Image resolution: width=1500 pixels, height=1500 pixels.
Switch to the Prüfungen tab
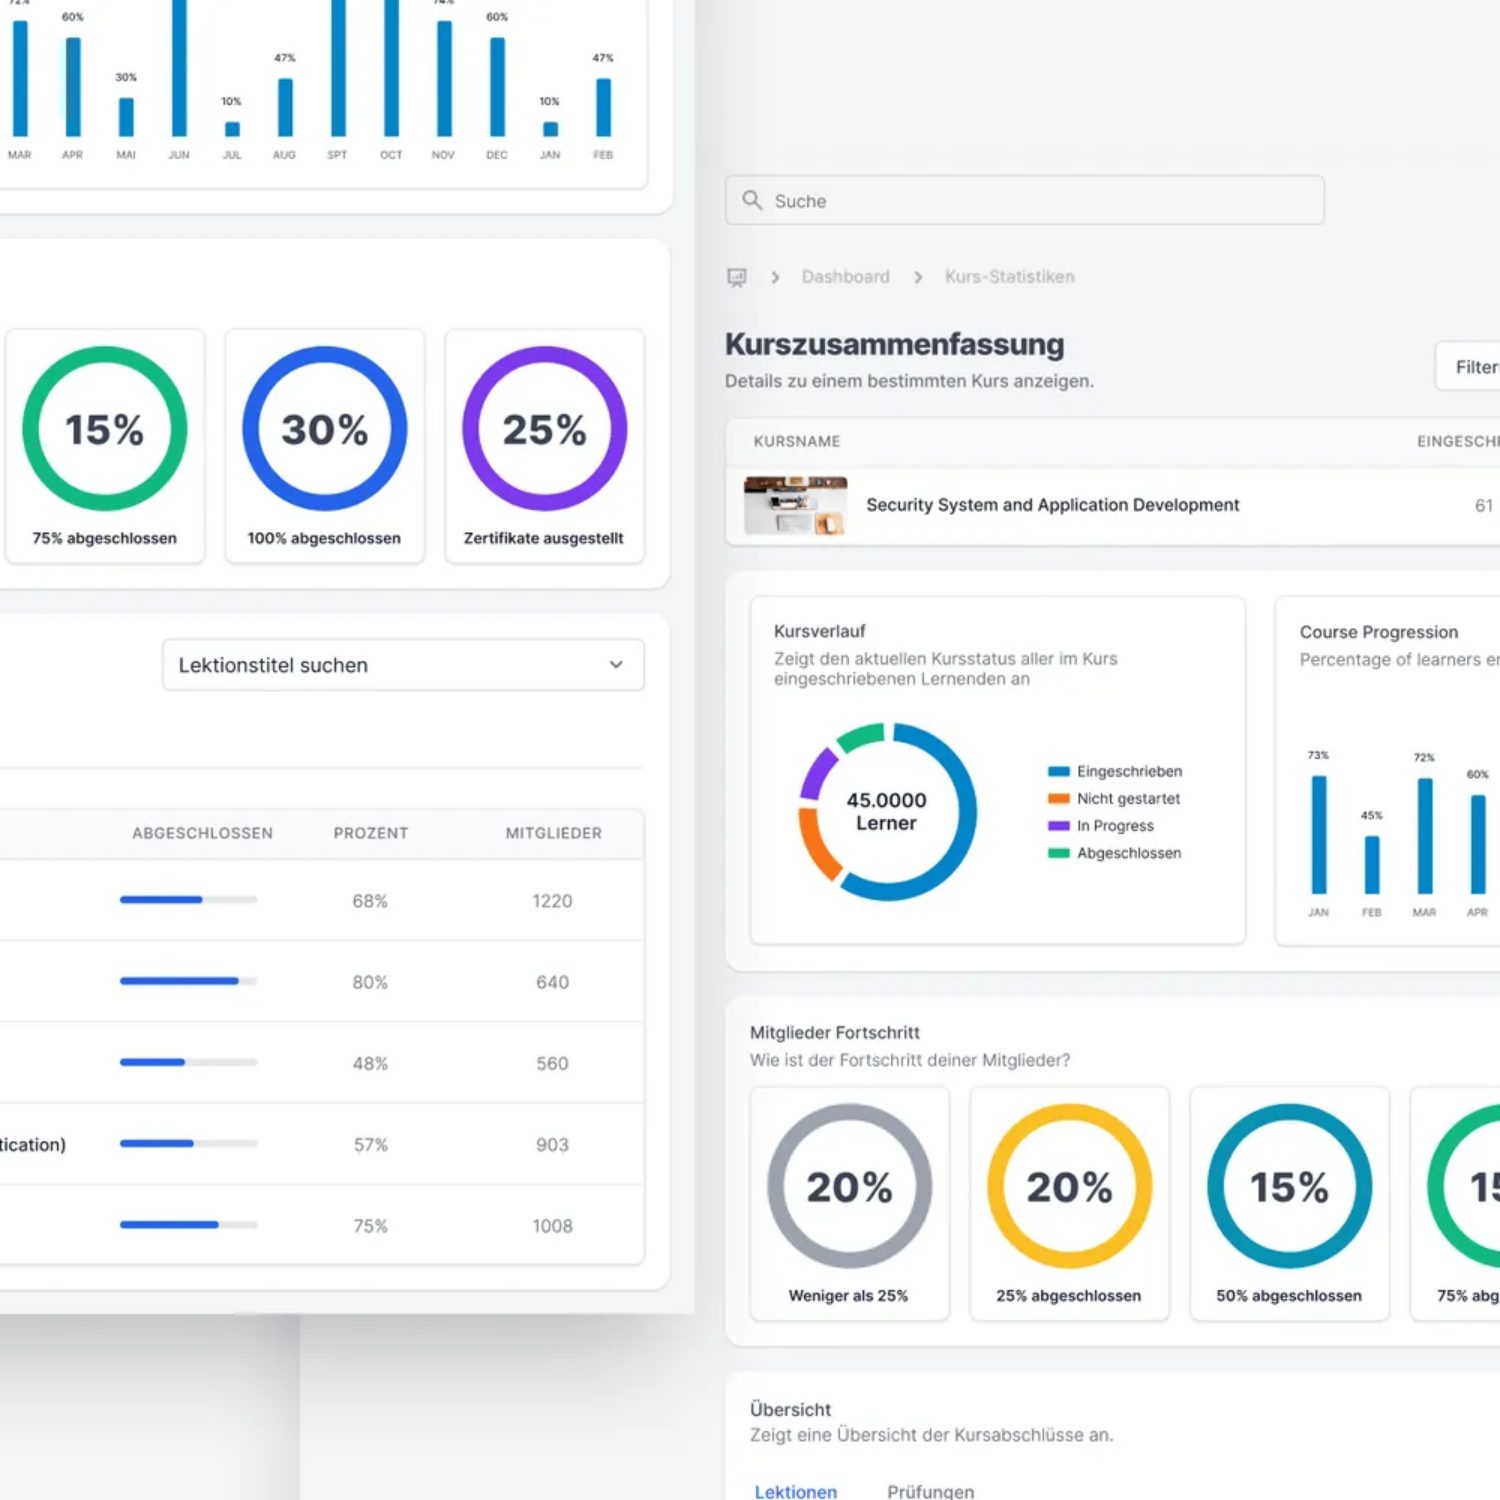coord(930,1491)
